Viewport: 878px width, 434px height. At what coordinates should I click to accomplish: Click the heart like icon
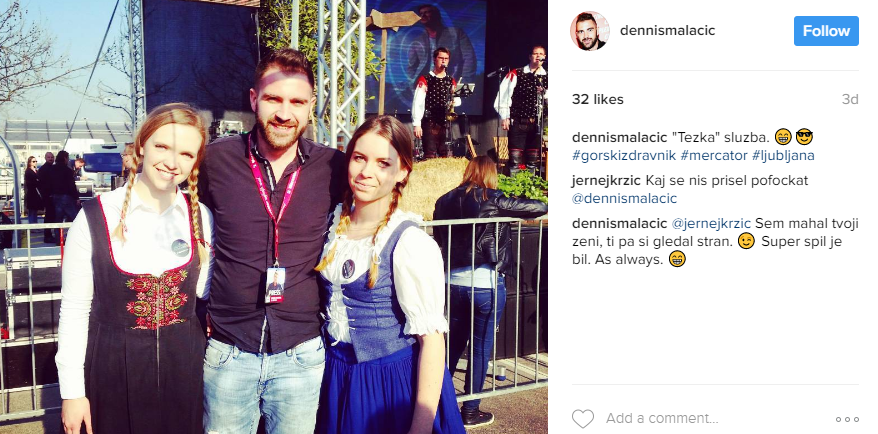pyautogui.click(x=582, y=418)
